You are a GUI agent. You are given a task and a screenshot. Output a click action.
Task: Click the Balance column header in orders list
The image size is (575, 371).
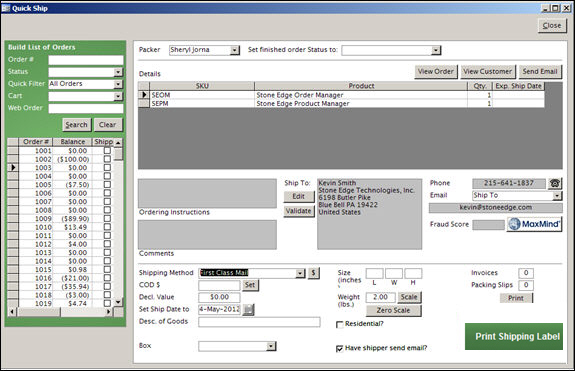73,142
